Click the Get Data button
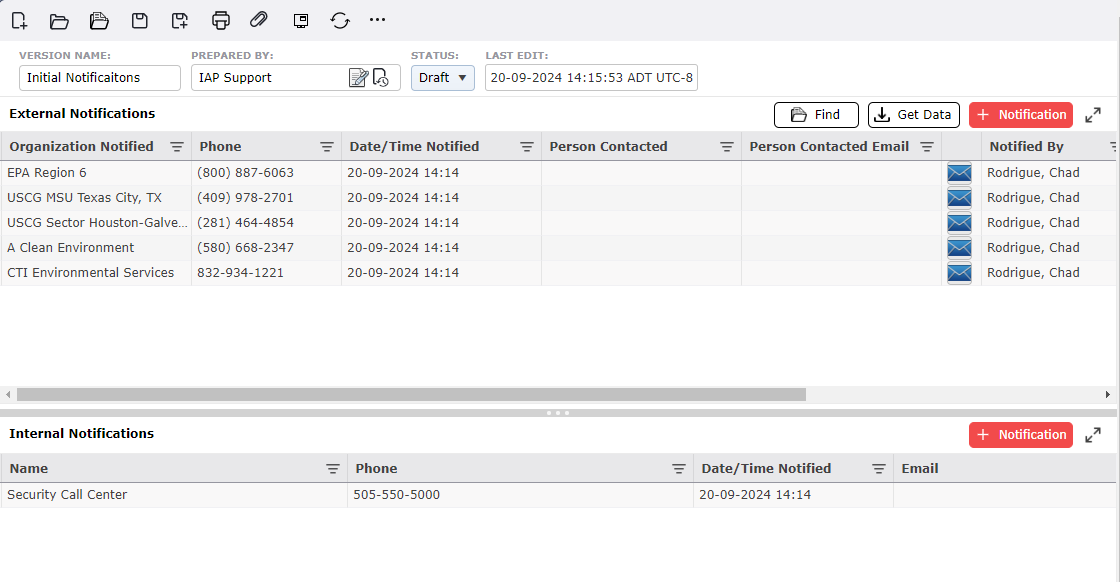This screenshot has width=1120, height=582. (x=913, y=115)
